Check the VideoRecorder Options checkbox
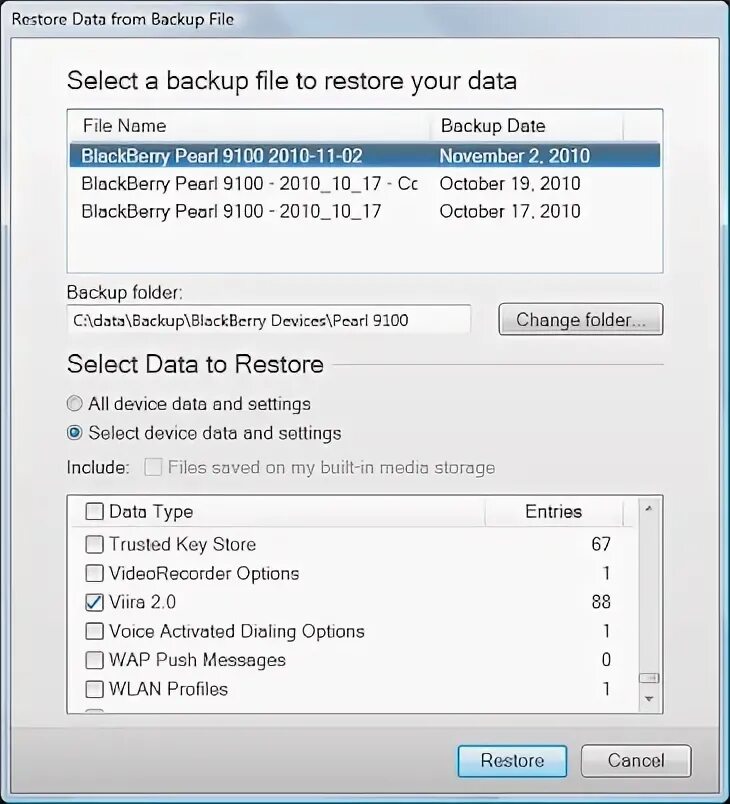The image size is (730, 804). click(x=94, y=573)
